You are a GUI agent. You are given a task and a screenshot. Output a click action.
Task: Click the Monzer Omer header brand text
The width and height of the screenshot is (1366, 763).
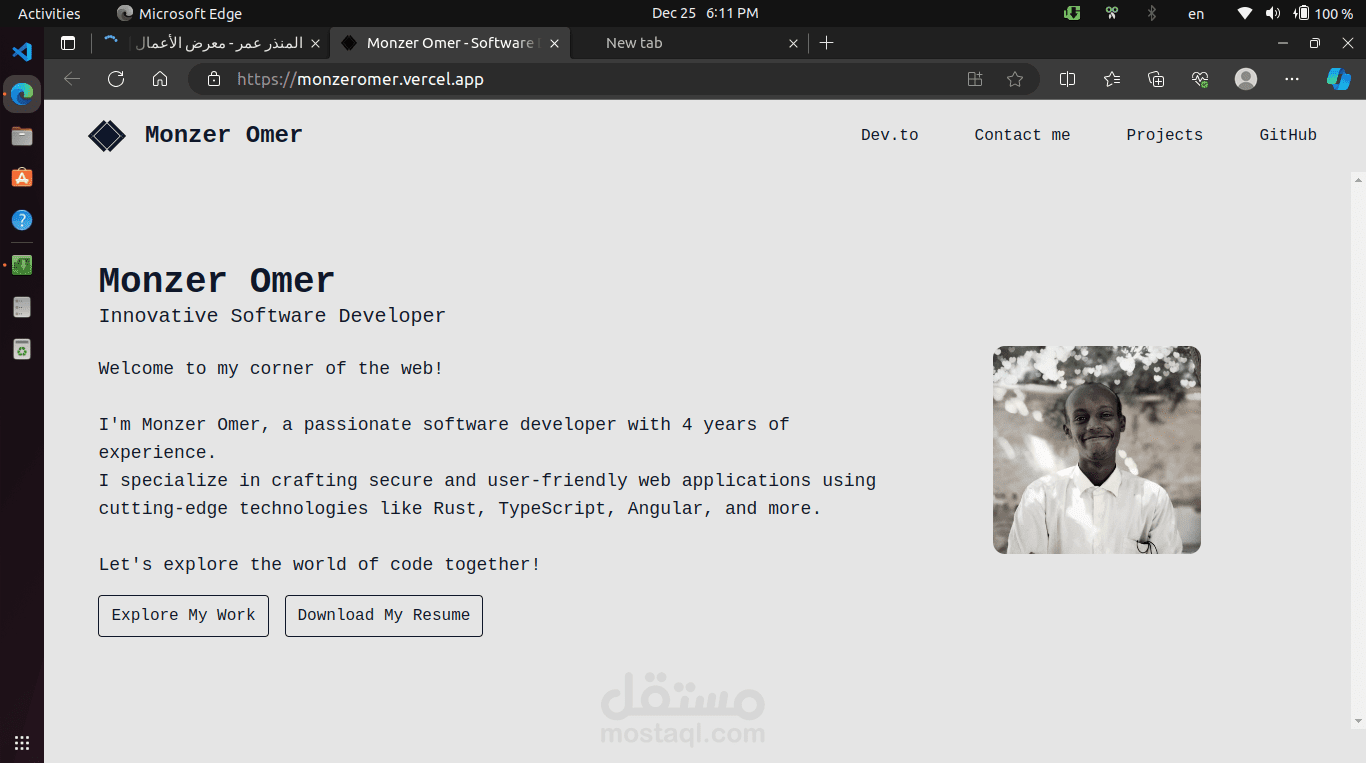(223, 135)
